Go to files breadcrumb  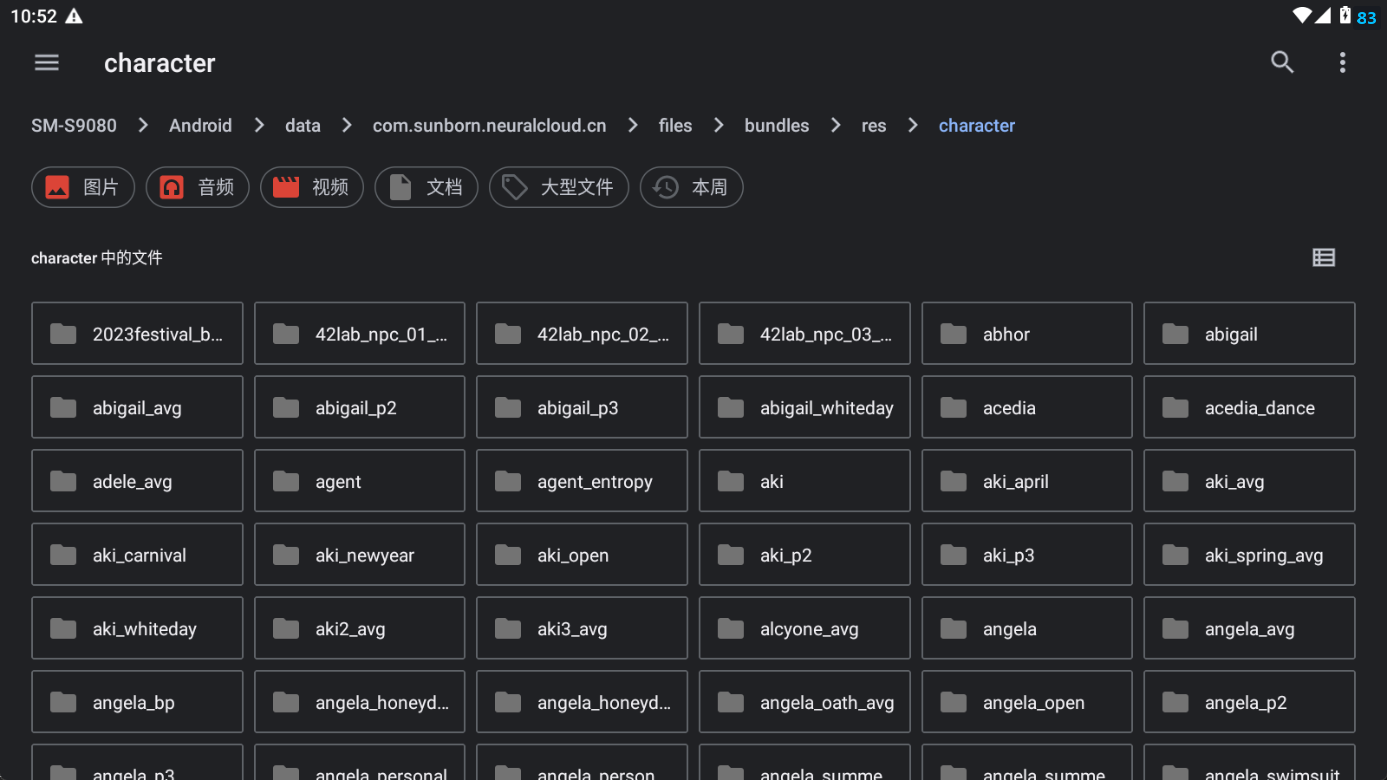675,125
